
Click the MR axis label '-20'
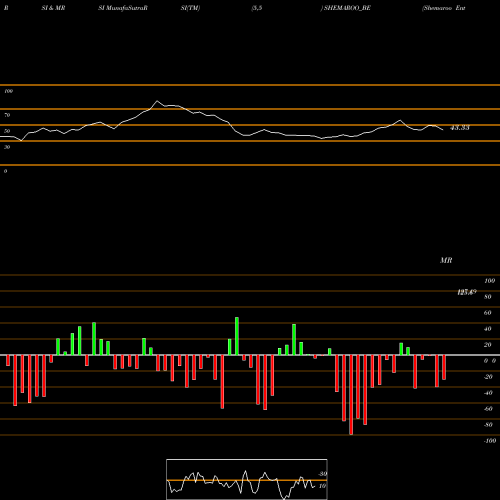[x=488, y=377]
